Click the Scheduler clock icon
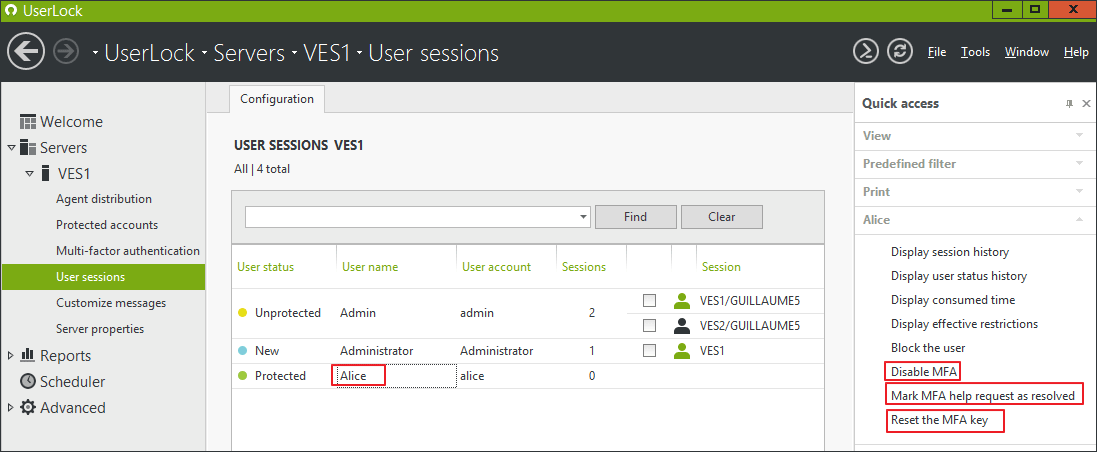1097x452 pixels. 28,381
